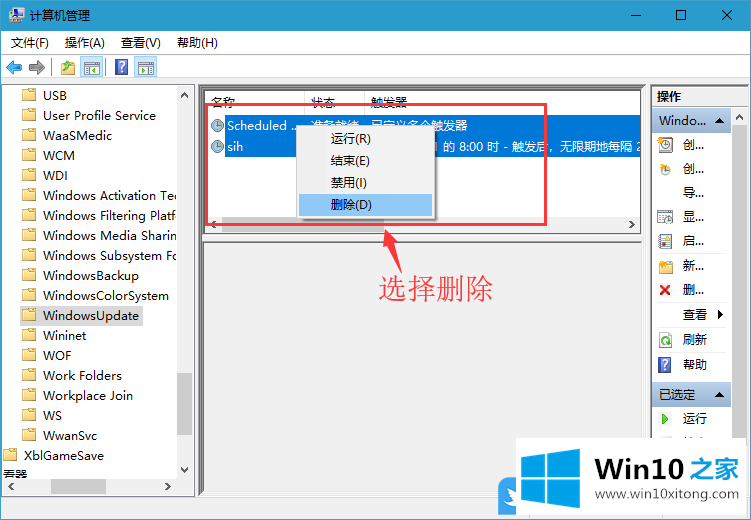
Task: Click the 触发器 column header
Action: click(x=389, y=100)
